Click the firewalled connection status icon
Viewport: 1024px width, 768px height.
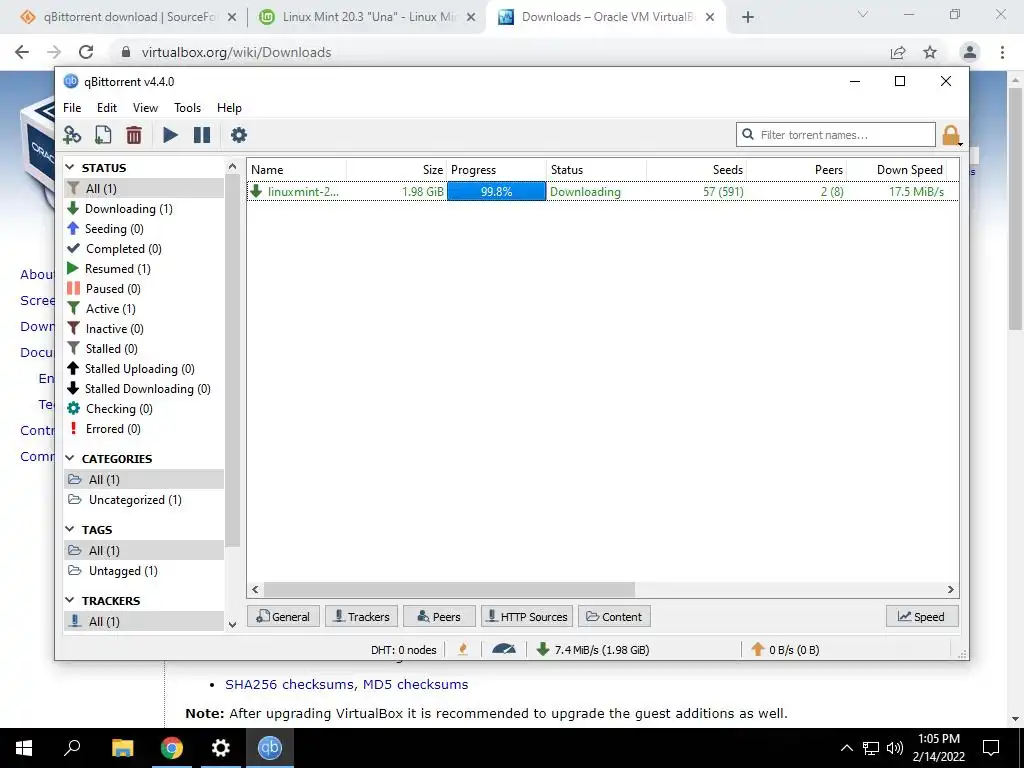463,649
